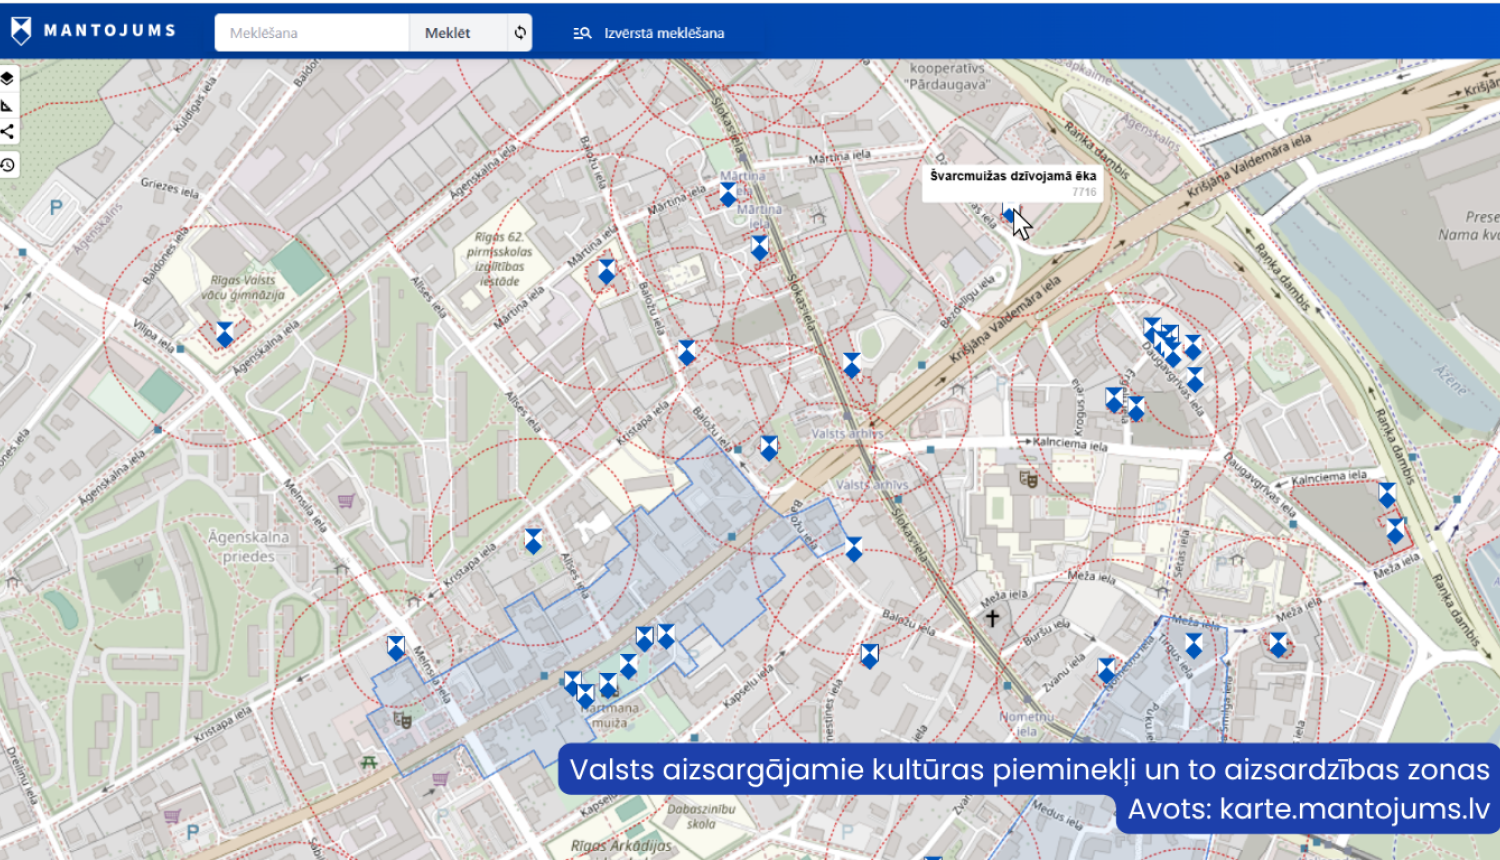Screen dimensions: 1500x860
Task: Click the Rīgas Valsts vācu ģimnāzija label
Action: click(243, 288)
